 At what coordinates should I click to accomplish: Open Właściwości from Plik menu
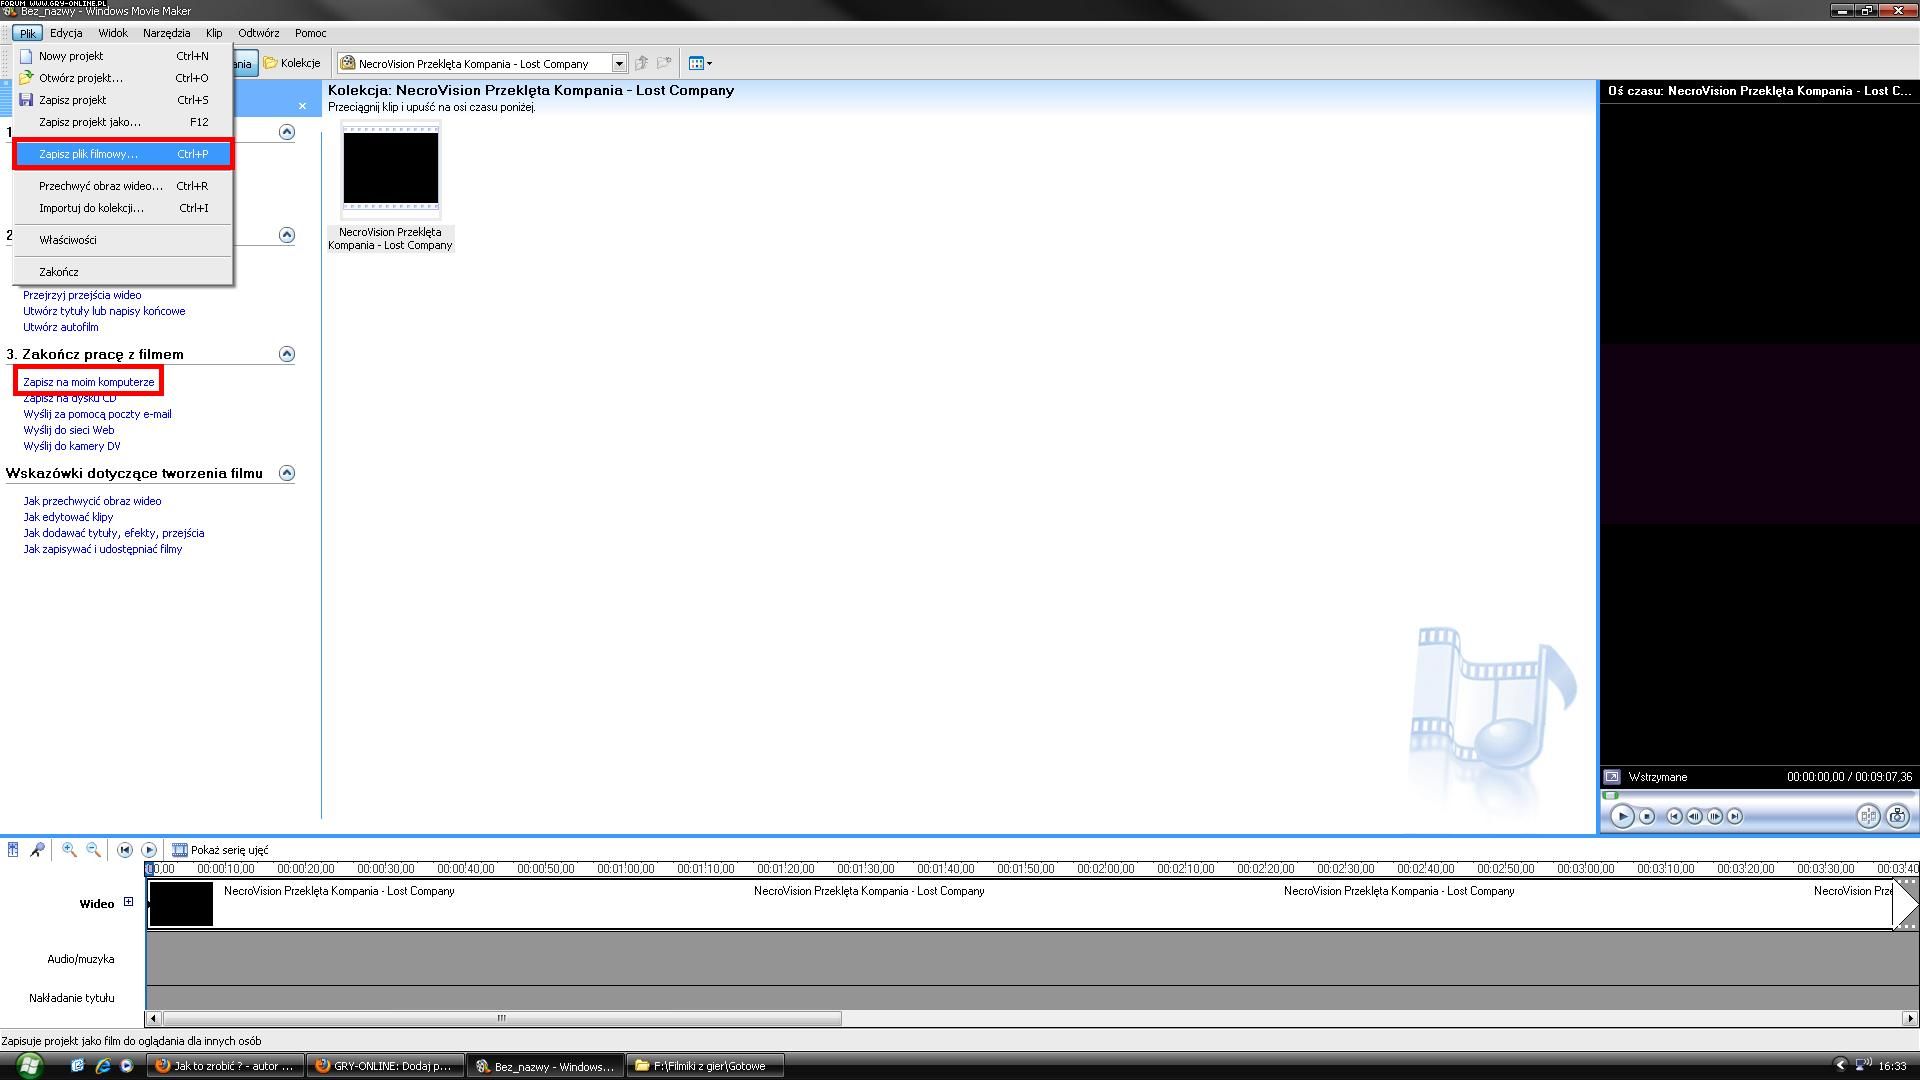(x=122, y=240)
